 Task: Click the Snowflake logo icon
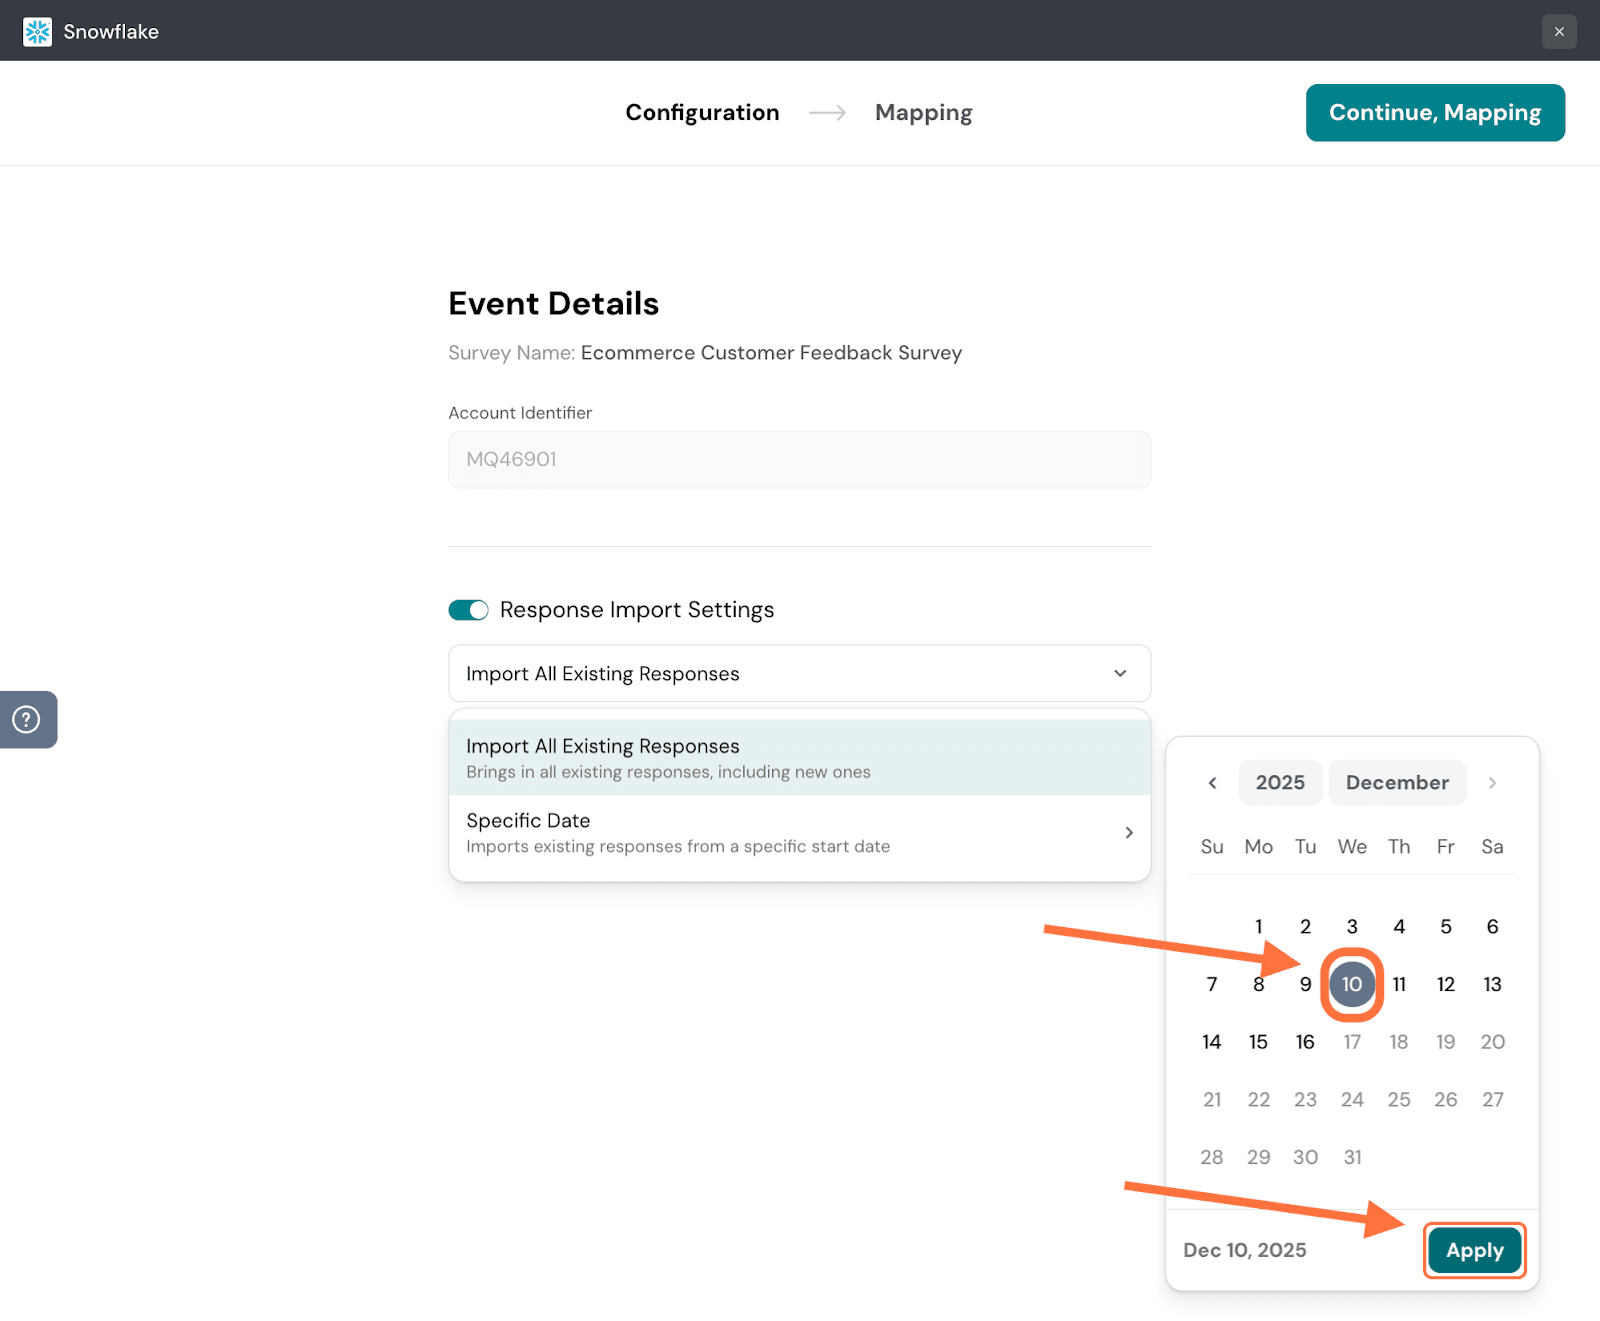tap(37, 32)
